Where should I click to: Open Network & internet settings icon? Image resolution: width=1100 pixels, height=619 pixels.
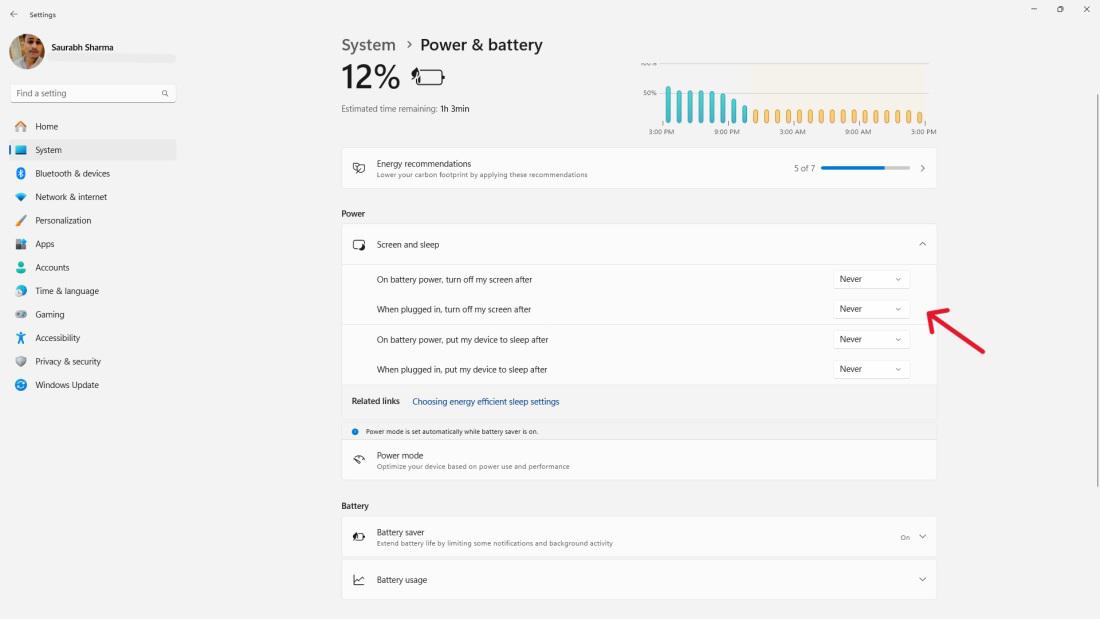point(21,197)
